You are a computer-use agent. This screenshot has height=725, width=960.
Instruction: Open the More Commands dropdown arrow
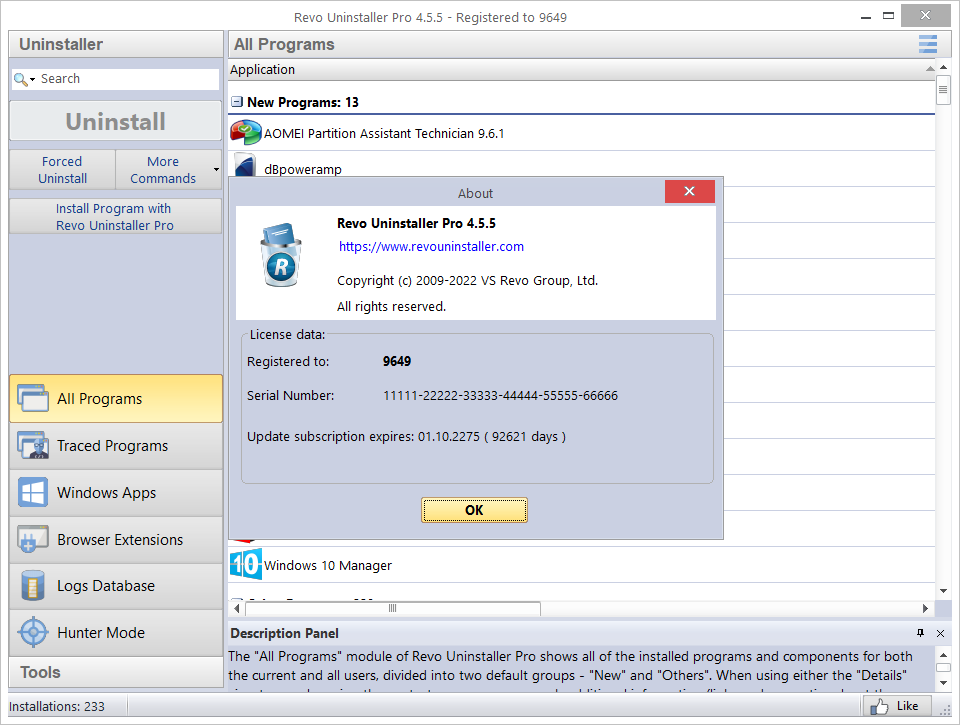(216, 170)
